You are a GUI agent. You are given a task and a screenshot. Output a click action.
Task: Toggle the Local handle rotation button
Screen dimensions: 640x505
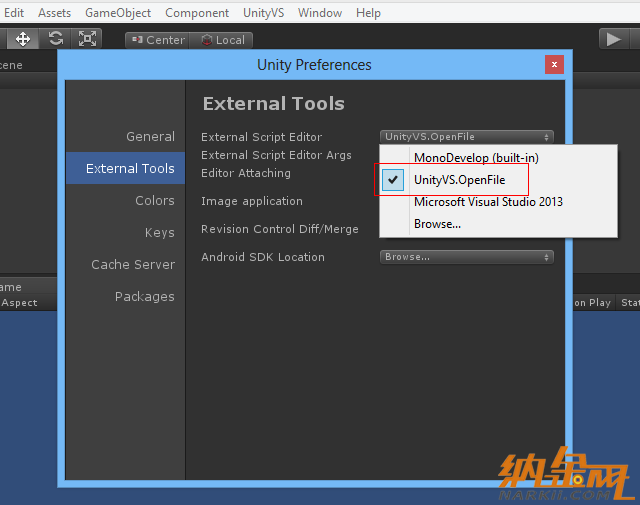[x=221, y=40]
